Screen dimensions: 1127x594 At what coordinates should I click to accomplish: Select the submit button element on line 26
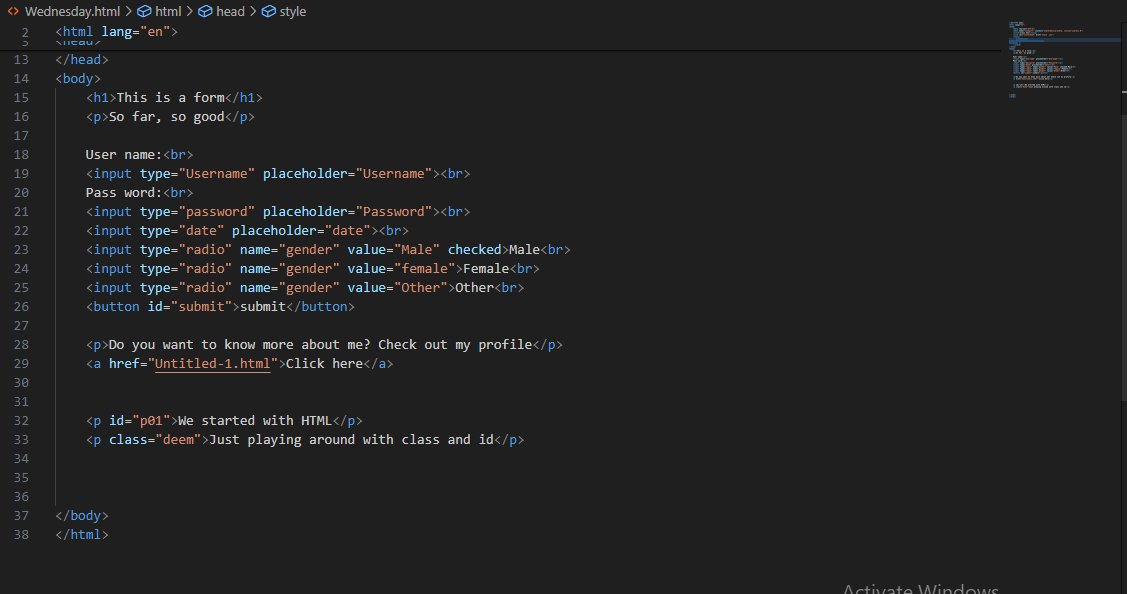220,306
